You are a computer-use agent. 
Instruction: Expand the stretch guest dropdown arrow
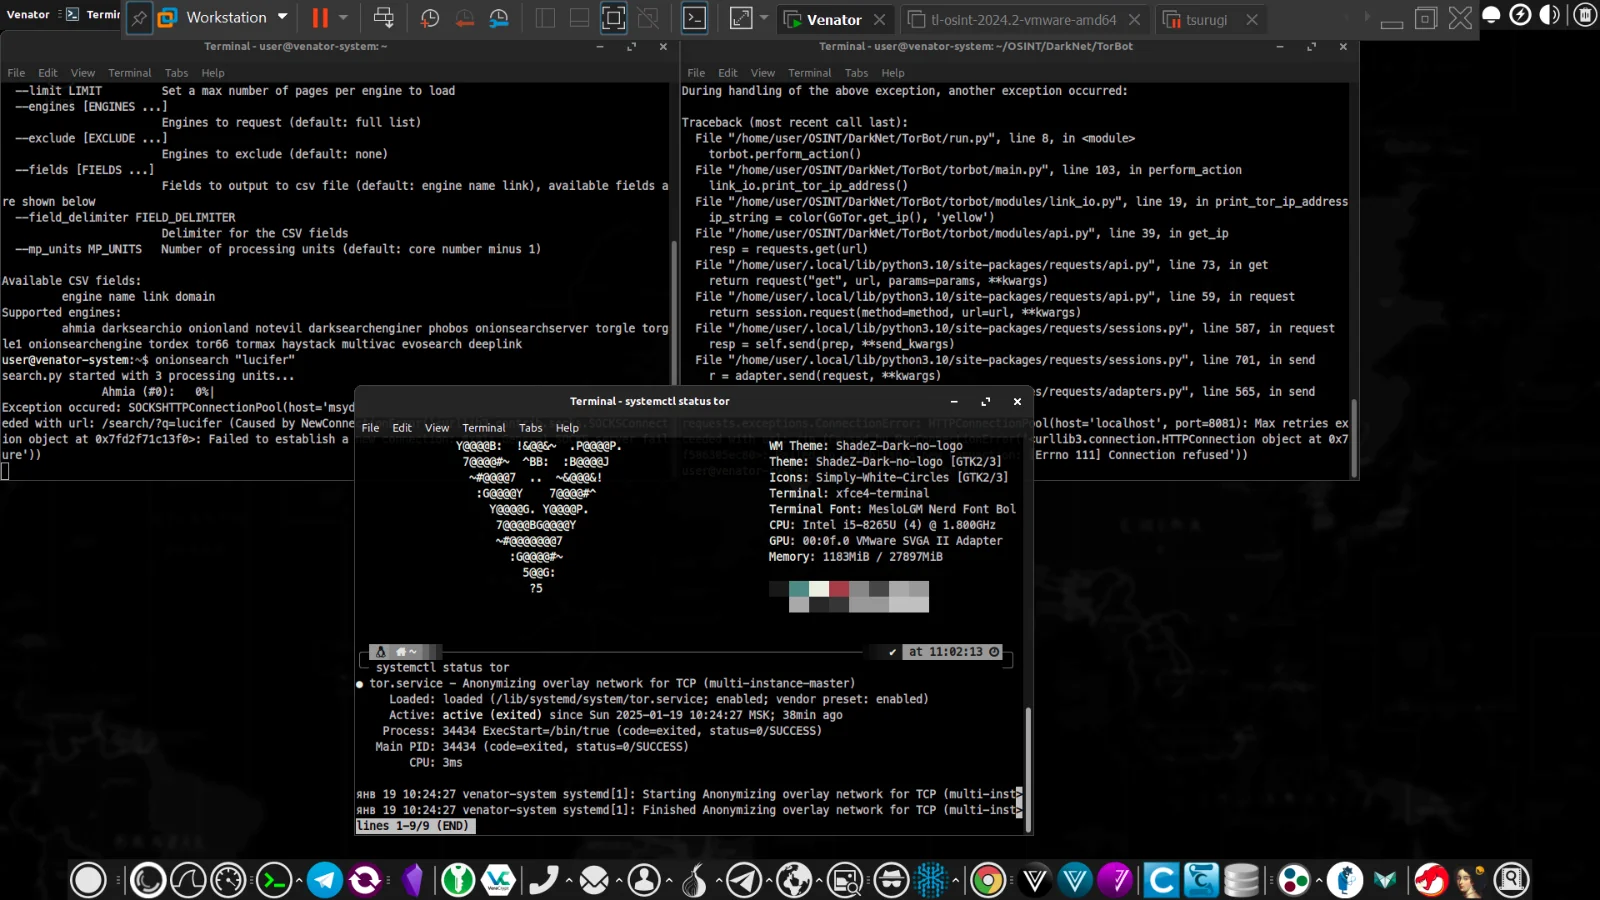764,17
